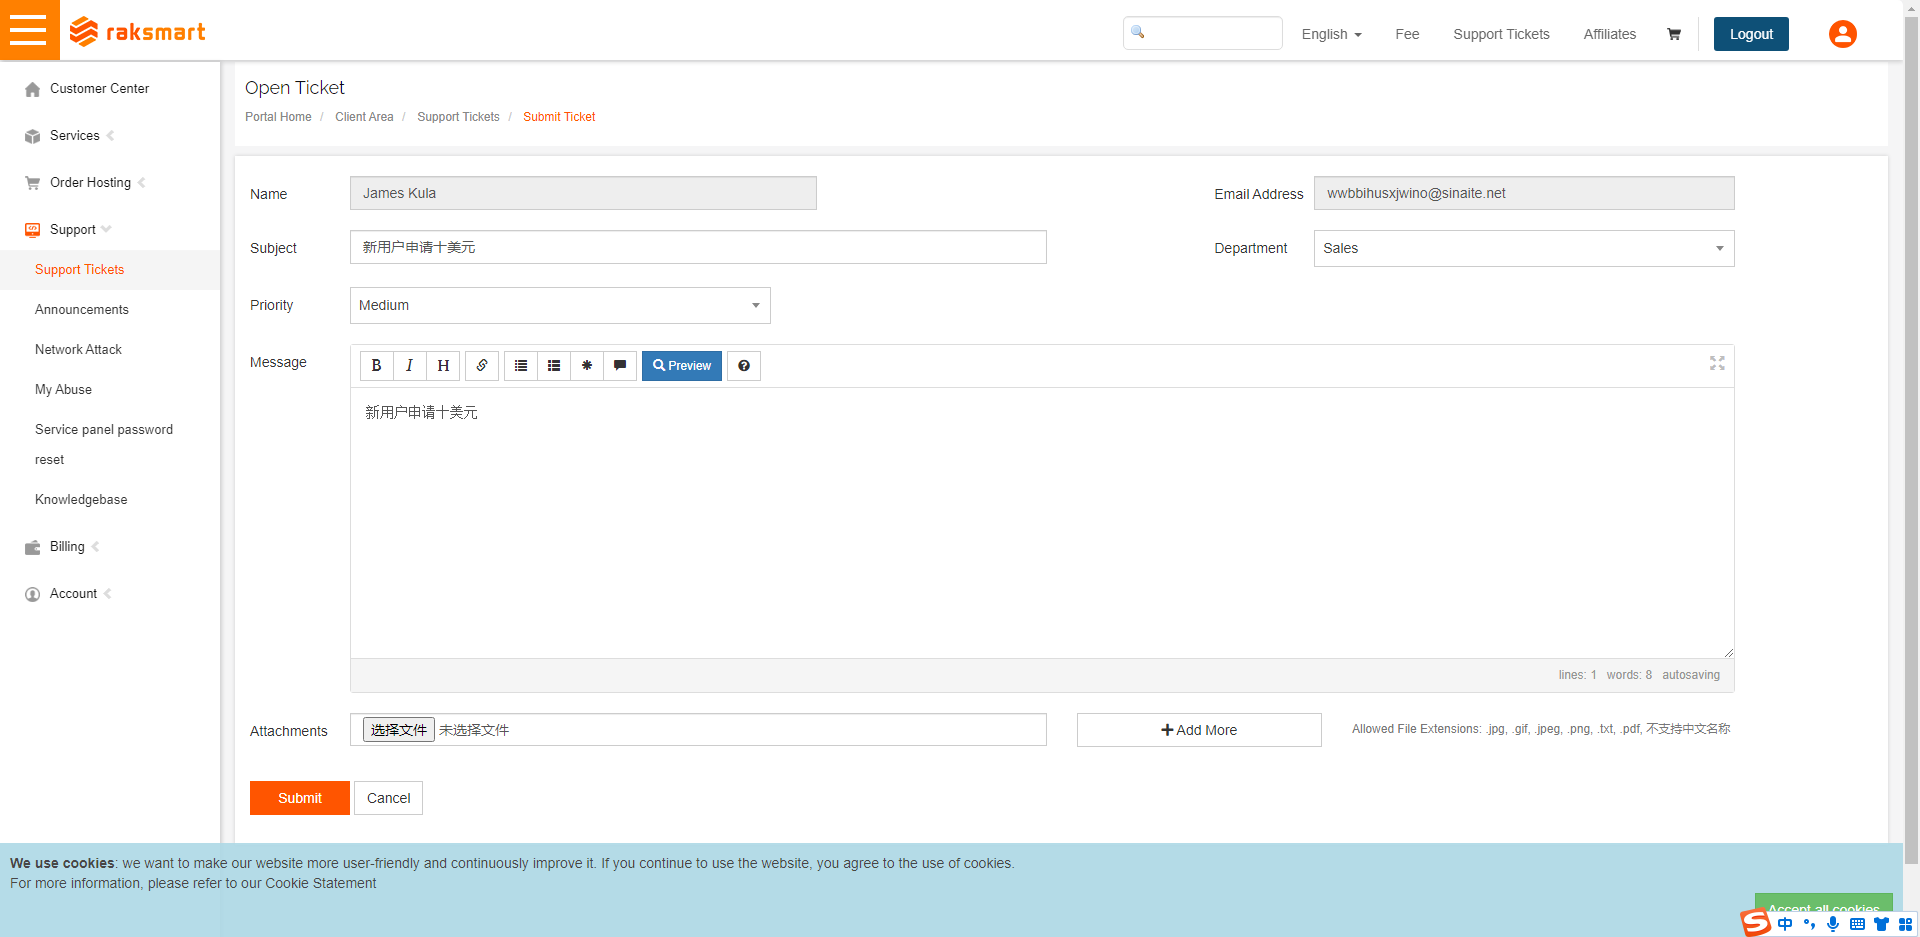Click the page's vertical scrollbar
This screenshot has height=937, width=1920.
(1911, 400)
